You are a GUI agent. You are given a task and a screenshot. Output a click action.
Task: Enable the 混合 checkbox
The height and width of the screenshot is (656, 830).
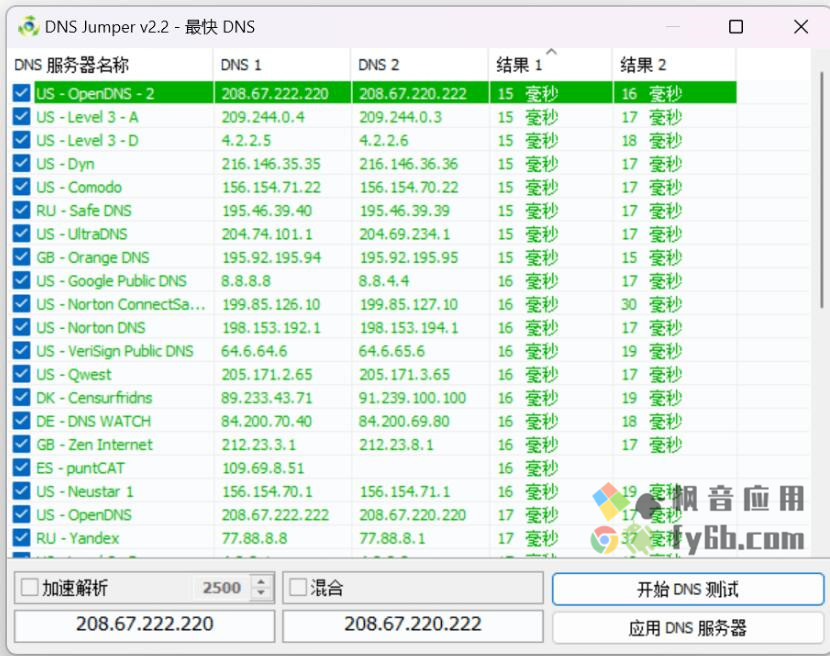(x=298, y=587)
